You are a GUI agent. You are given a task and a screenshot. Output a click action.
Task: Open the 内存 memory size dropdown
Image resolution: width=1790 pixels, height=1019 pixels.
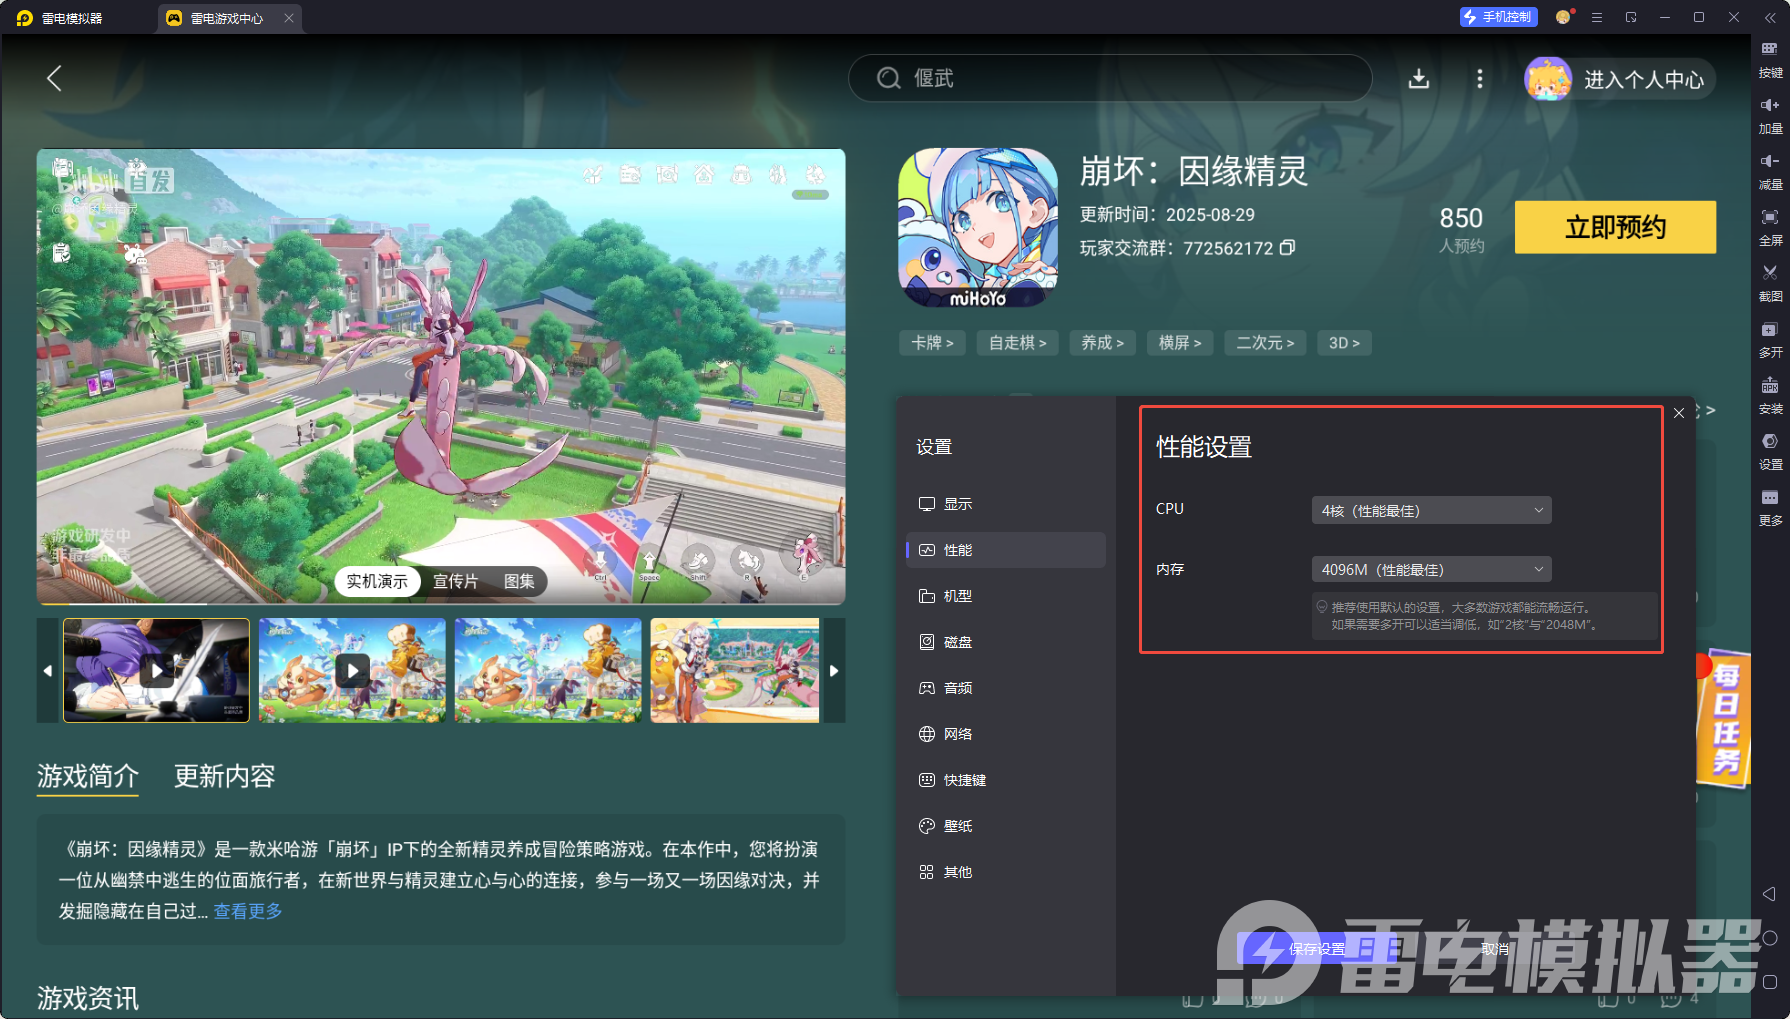tap(1430, 569)
